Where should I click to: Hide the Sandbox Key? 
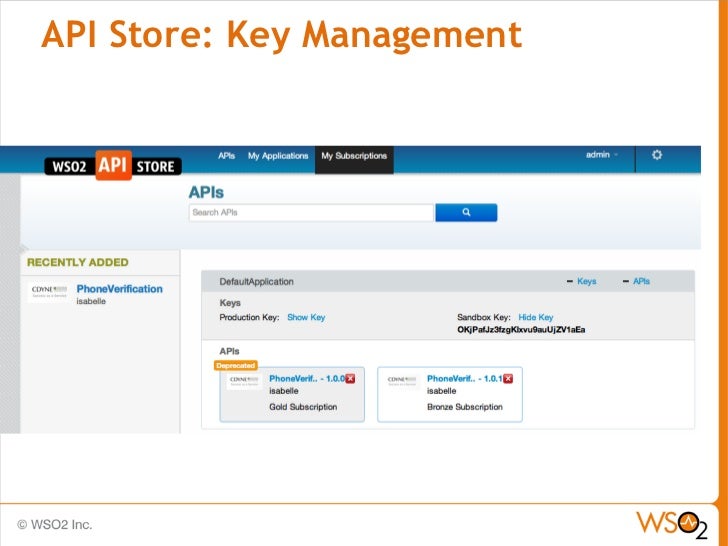tap(536, 318)
